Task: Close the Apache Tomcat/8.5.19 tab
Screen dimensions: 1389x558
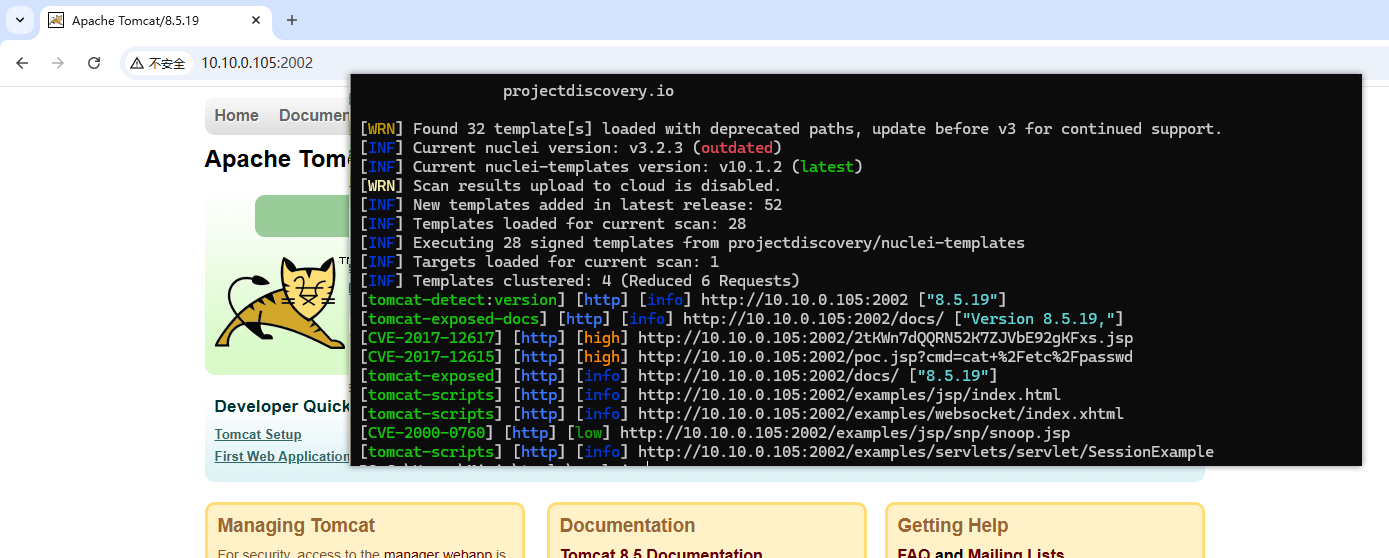Action: 256,20
